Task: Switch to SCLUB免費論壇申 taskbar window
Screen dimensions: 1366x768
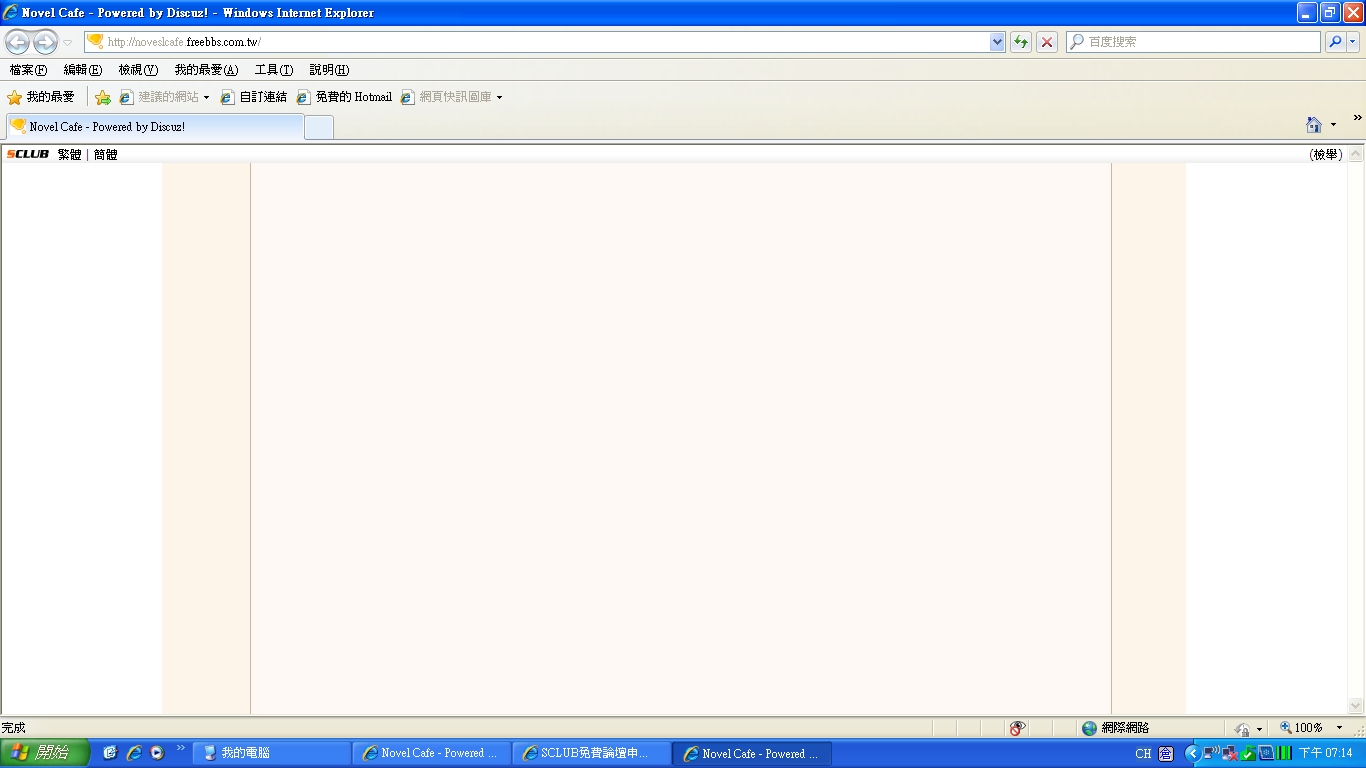Action: [591, 753]
